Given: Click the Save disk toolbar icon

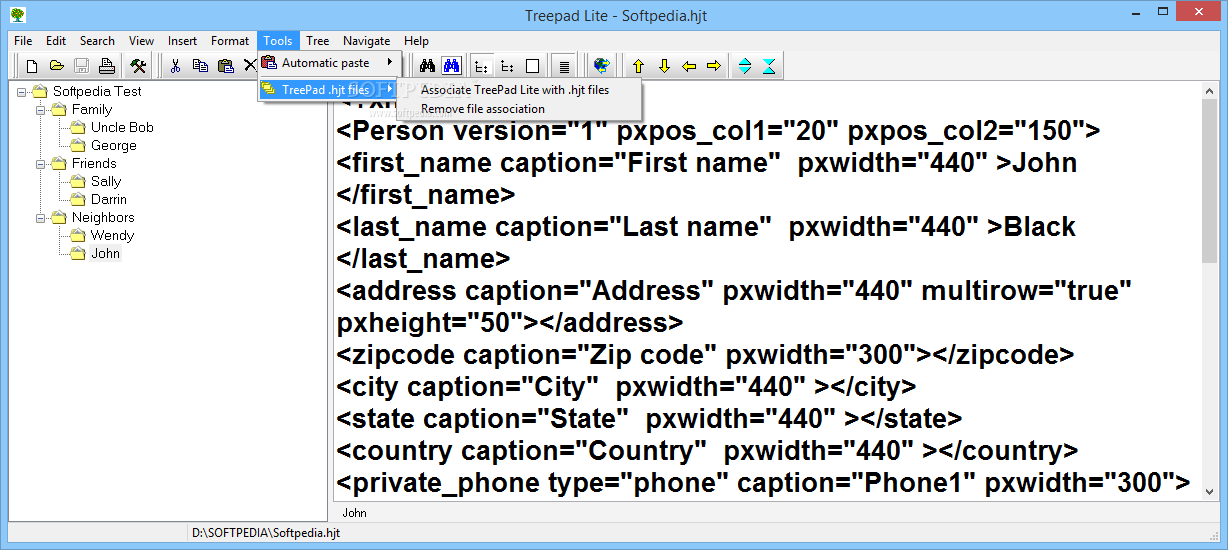Looking at the screenshot, I should click(81, 66).
